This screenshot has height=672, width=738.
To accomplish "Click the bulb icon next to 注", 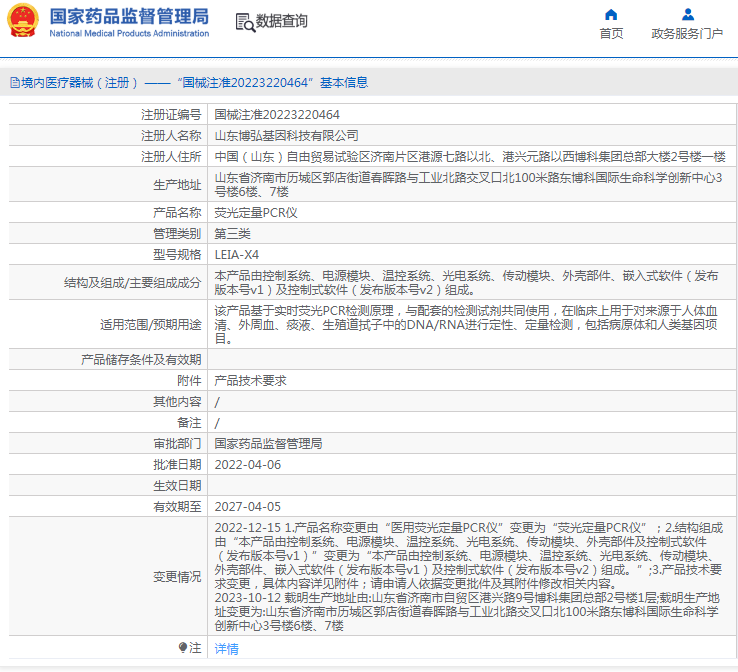I will point(182,648).
